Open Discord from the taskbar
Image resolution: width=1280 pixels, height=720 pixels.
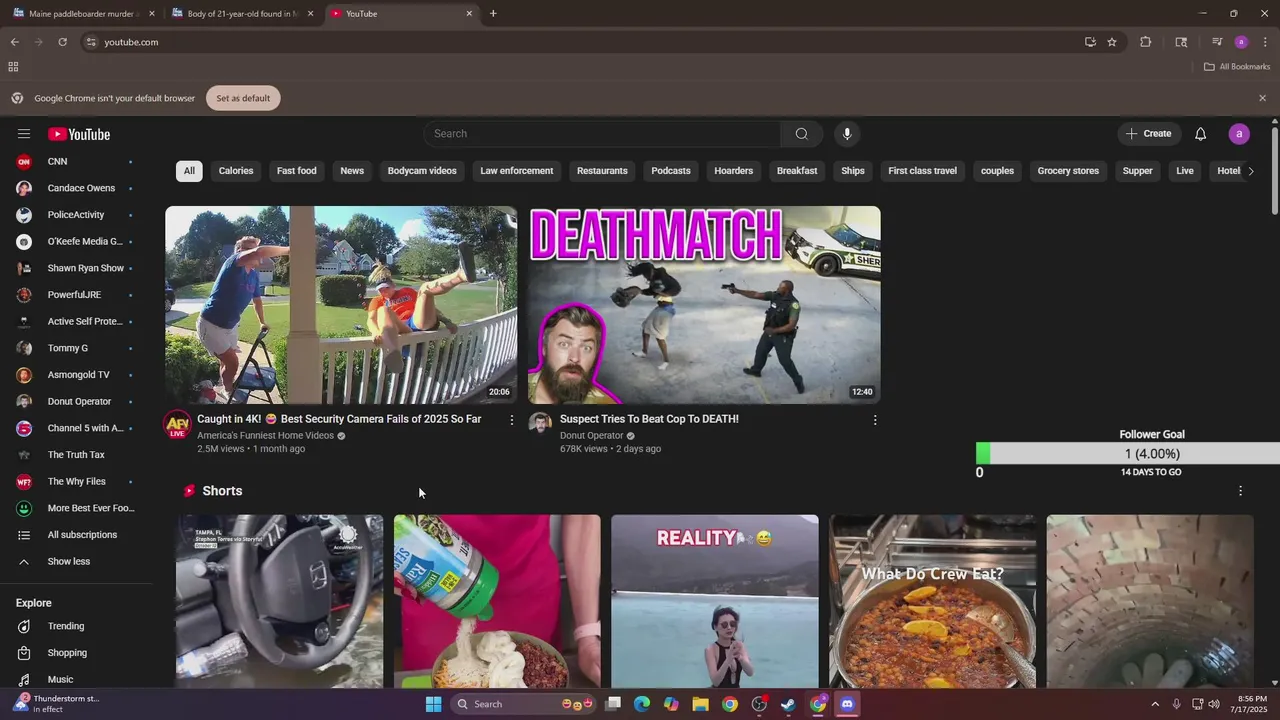pyautogui.click(x=847, y=704)
